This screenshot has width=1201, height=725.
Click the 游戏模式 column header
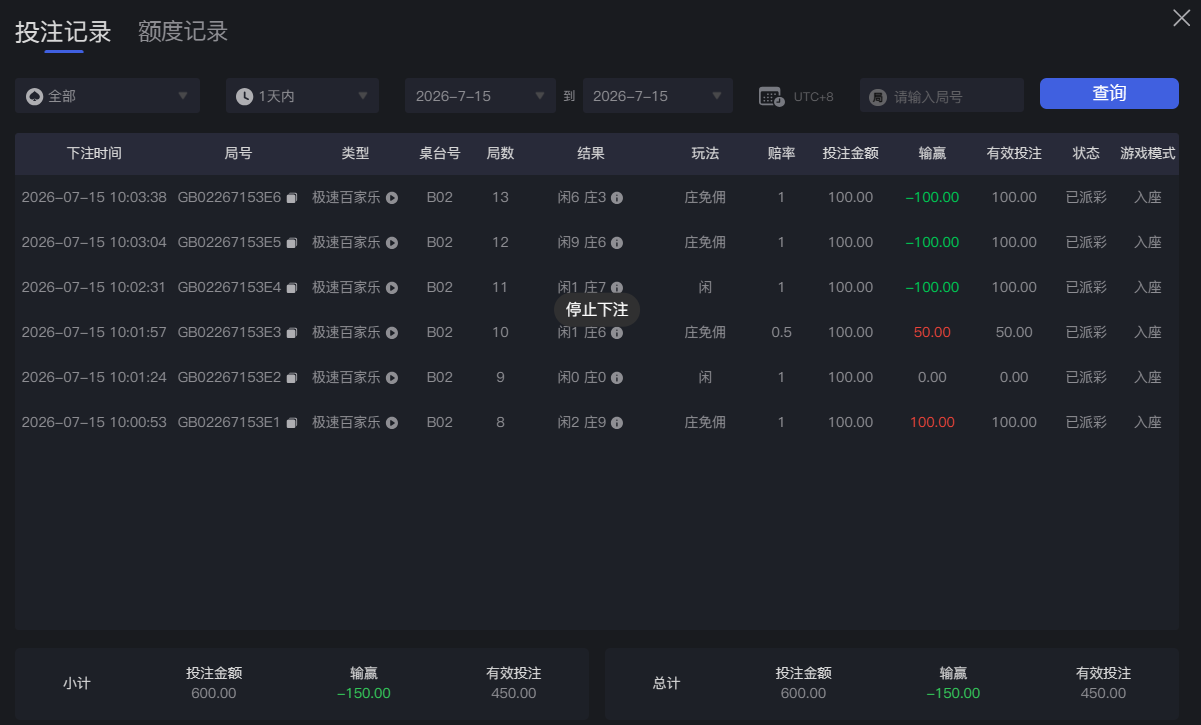[x=1148, y=154]
